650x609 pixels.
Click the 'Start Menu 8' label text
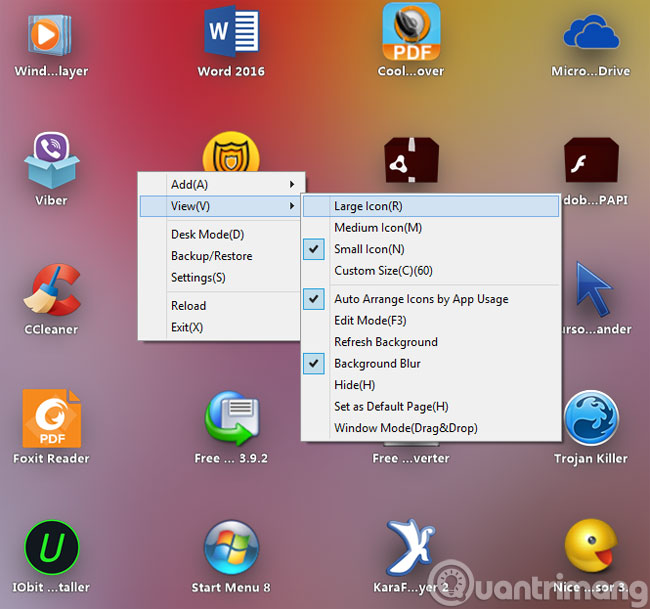click(x=231, y=587)
